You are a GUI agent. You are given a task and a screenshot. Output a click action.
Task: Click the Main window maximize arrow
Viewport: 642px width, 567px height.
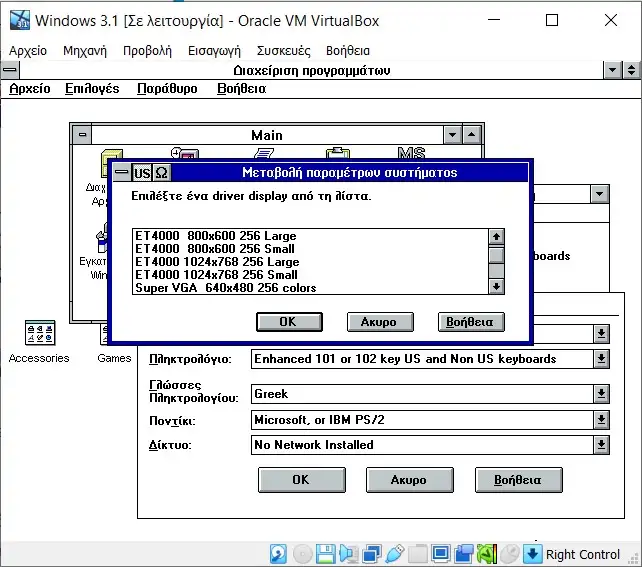click(x=472, y=135)
